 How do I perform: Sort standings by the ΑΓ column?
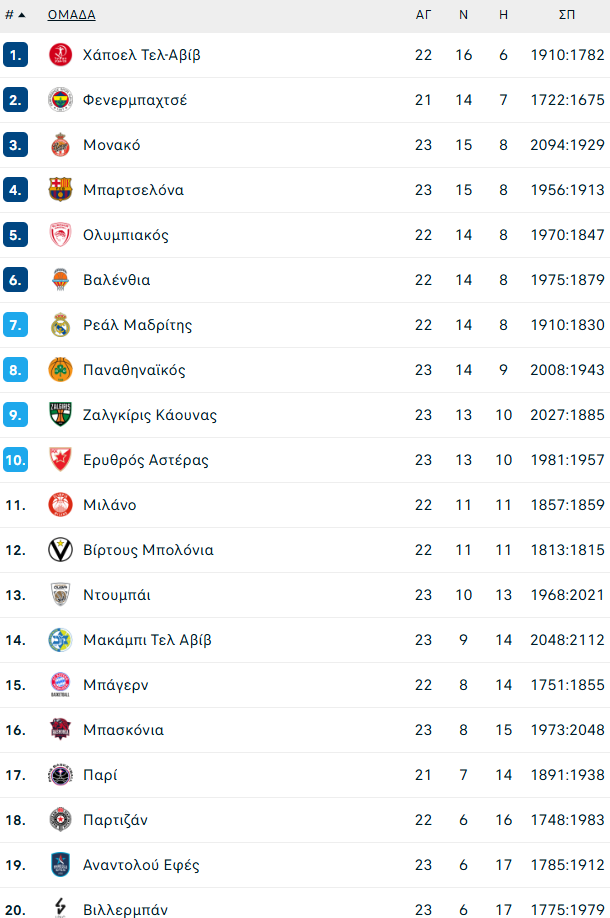click(423, 15)
